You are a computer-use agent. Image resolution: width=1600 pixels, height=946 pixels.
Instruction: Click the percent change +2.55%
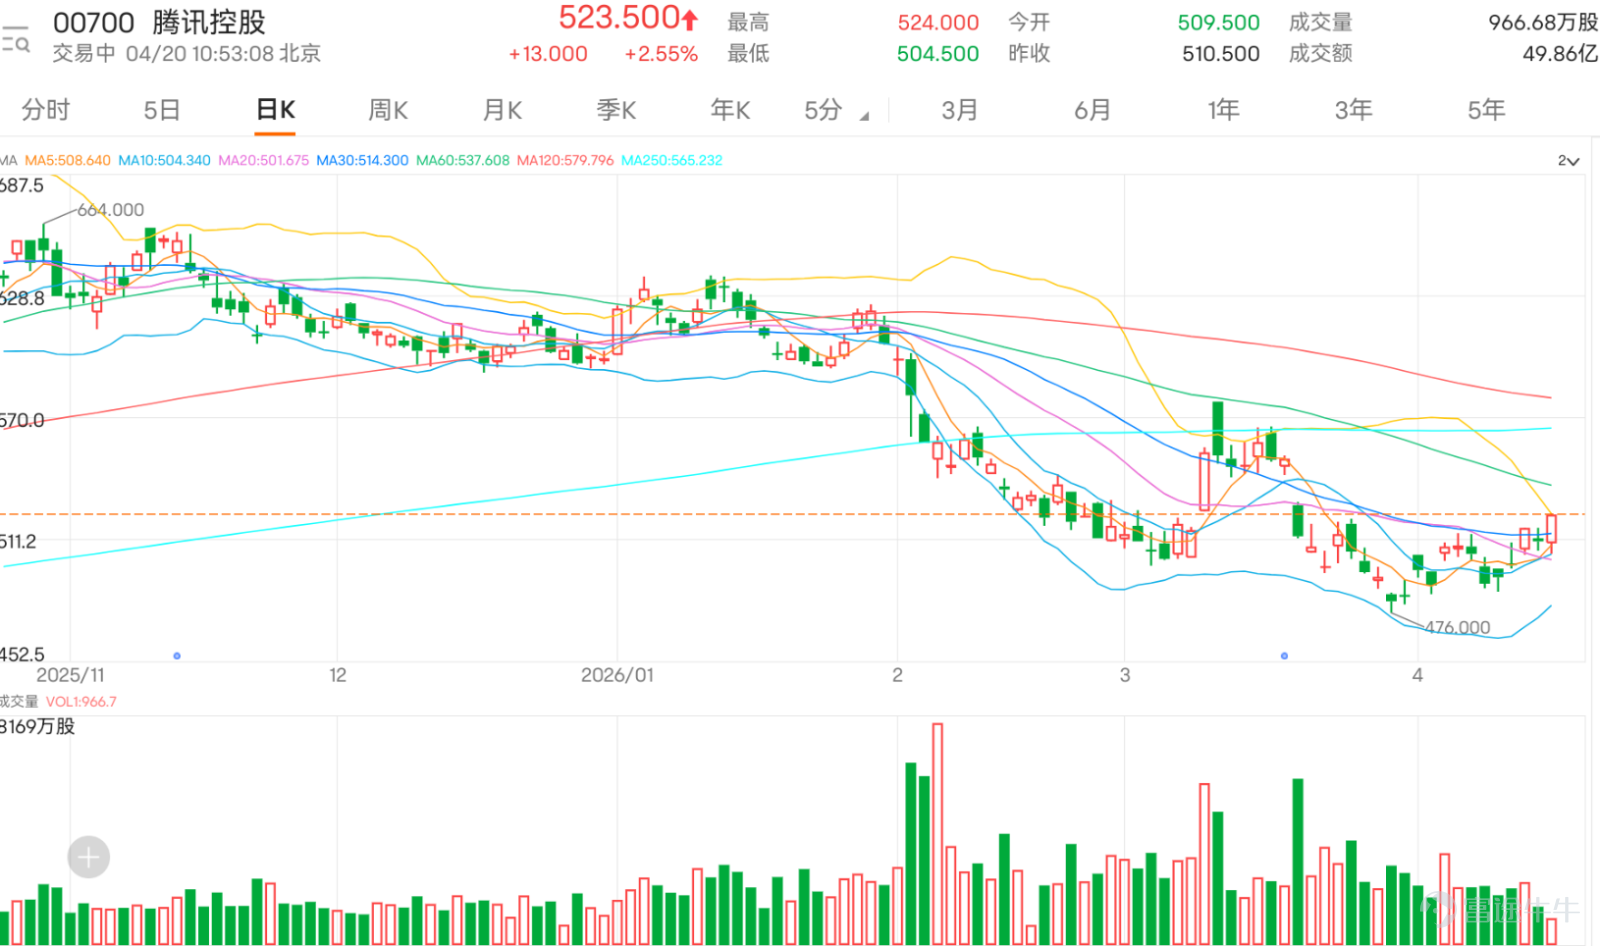(661, 54)
